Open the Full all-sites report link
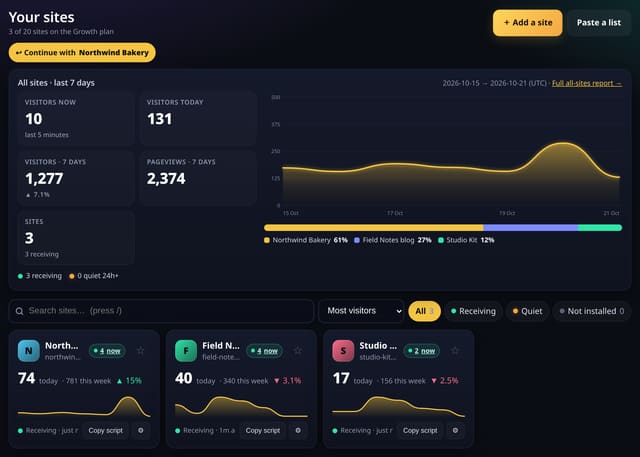 (x=587, y=83)
